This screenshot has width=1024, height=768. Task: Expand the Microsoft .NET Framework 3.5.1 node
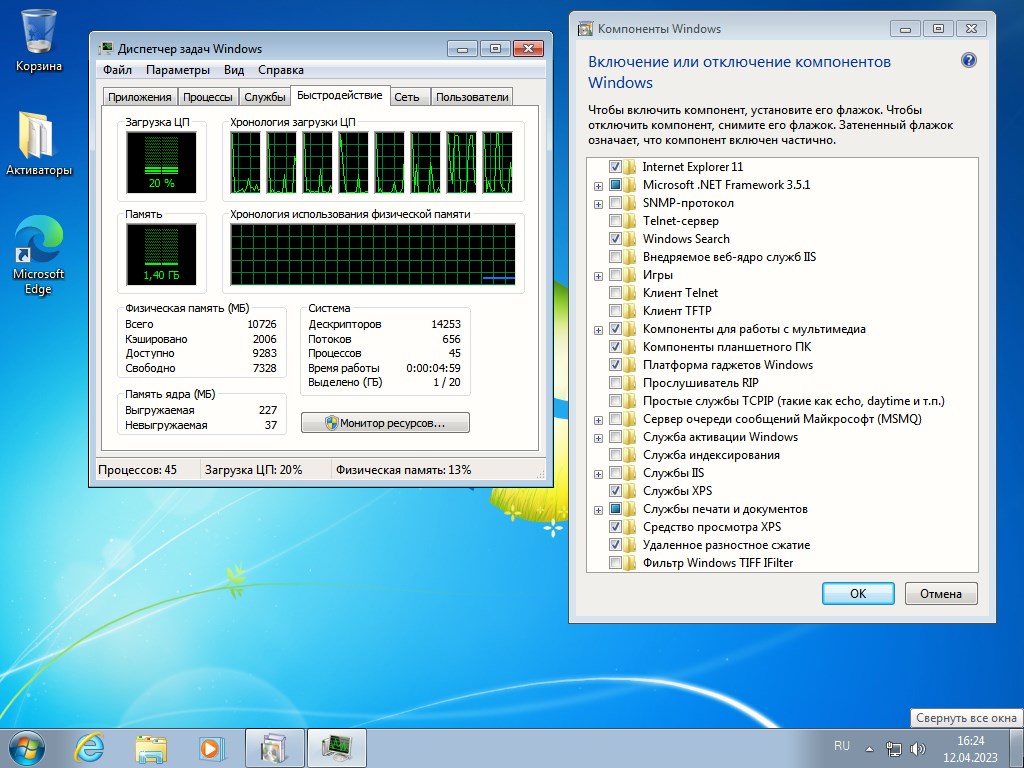click(598, 186)
